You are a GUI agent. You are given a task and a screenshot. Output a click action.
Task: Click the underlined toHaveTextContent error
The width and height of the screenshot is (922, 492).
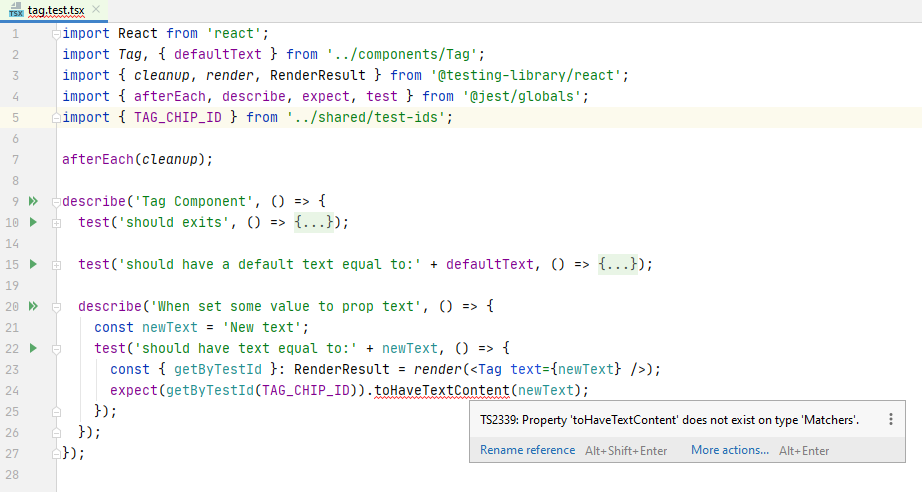pos(442,390)
